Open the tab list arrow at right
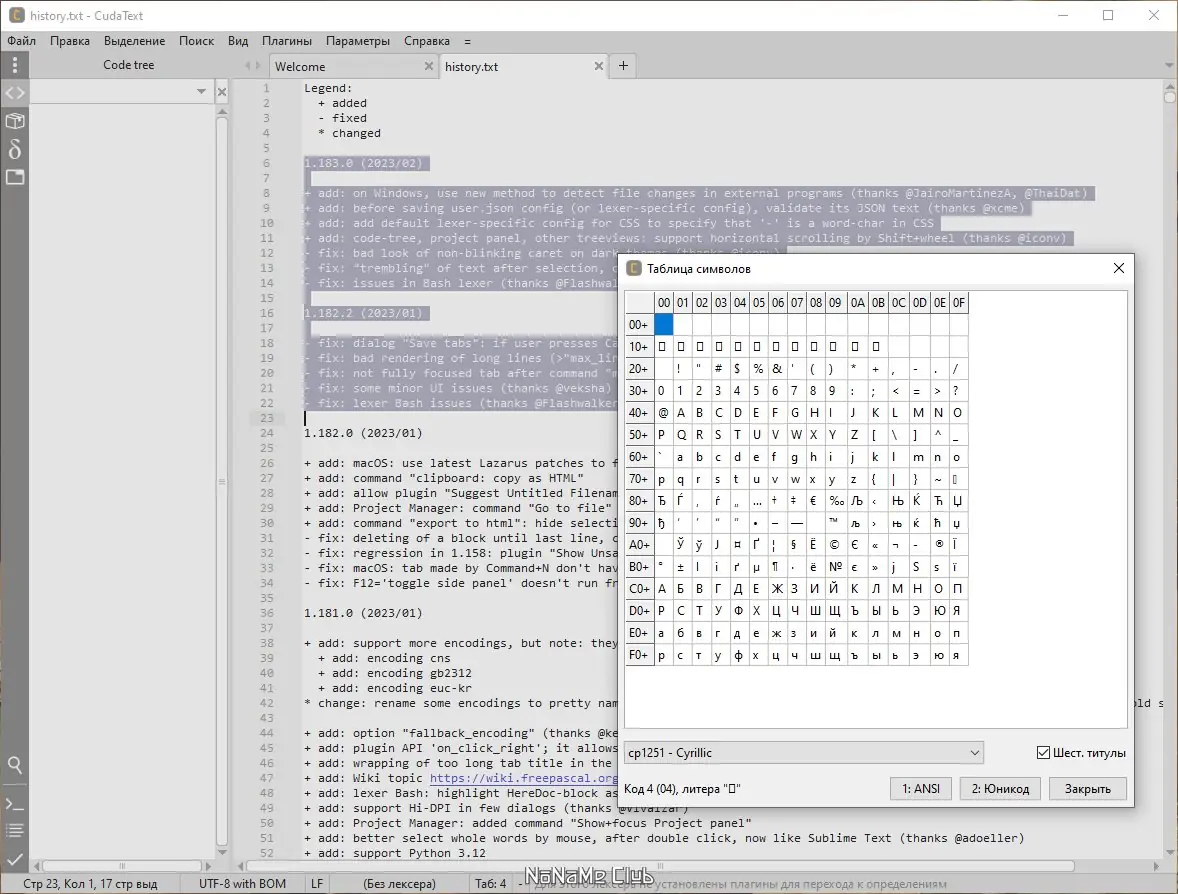Image resolution: width=1178 pixels, height=894 pixels. point(1169,66)
